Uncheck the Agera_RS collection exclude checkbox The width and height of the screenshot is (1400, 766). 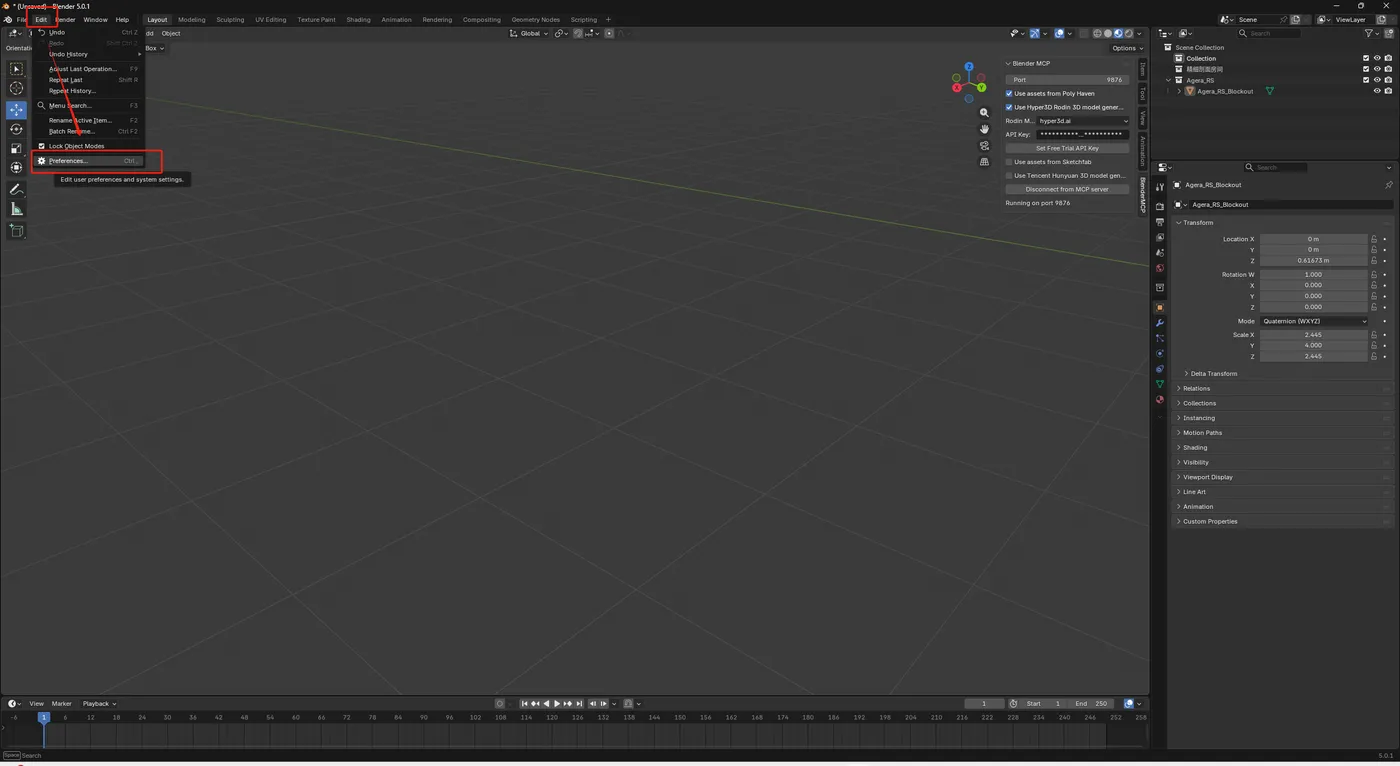point(1366,80)
